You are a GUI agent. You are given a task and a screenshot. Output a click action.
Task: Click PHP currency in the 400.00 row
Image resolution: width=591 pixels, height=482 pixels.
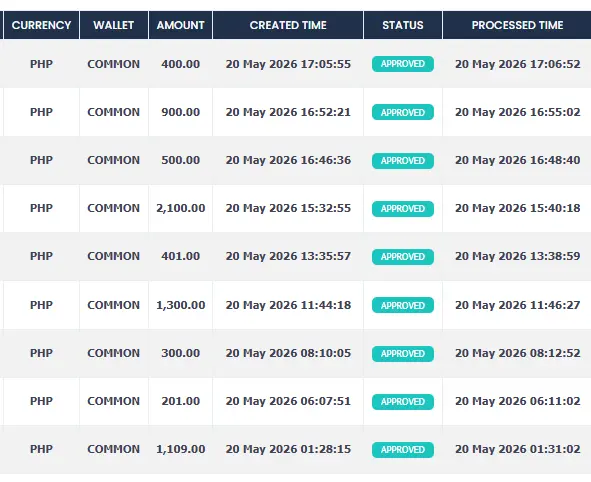click(41, 64)
